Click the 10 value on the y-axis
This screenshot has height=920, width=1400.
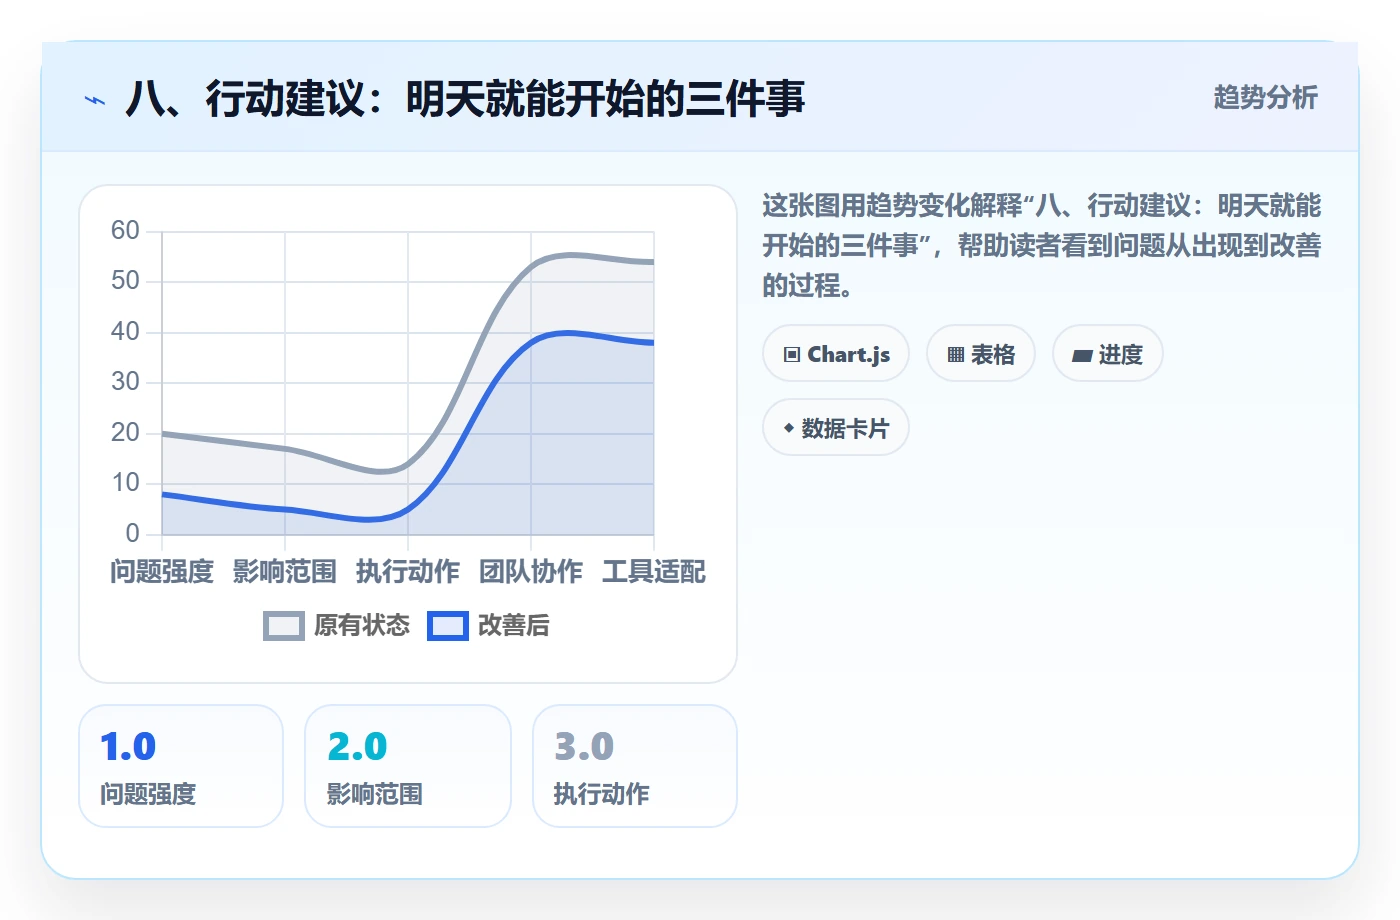click(x=125, y=483)
